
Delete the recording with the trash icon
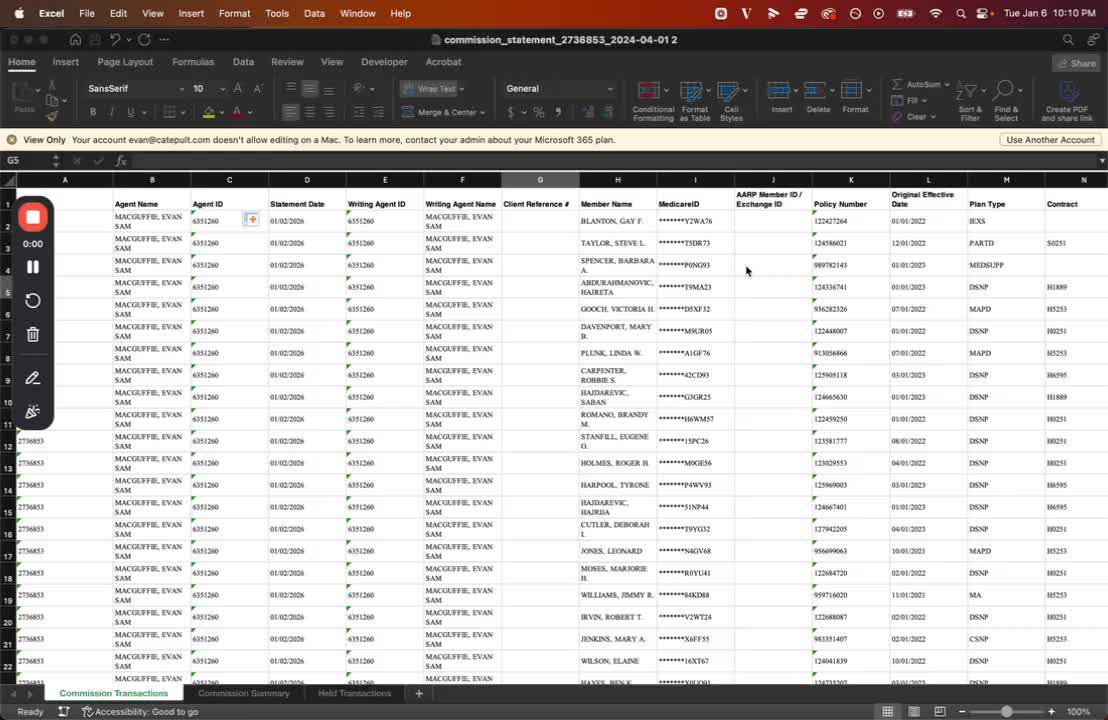coord(33,334)
